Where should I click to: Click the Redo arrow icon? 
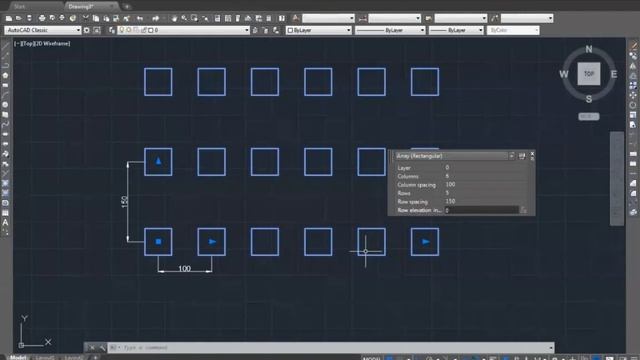point(156,18)
